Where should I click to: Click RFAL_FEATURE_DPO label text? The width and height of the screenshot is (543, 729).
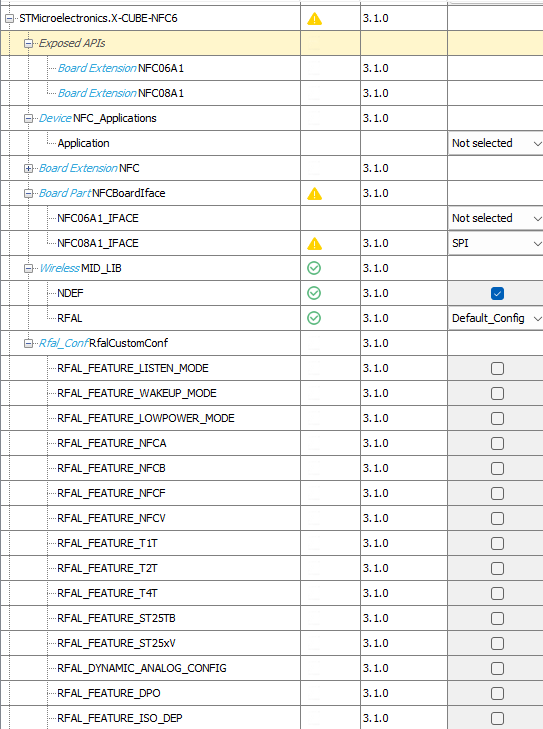[109, 693]
